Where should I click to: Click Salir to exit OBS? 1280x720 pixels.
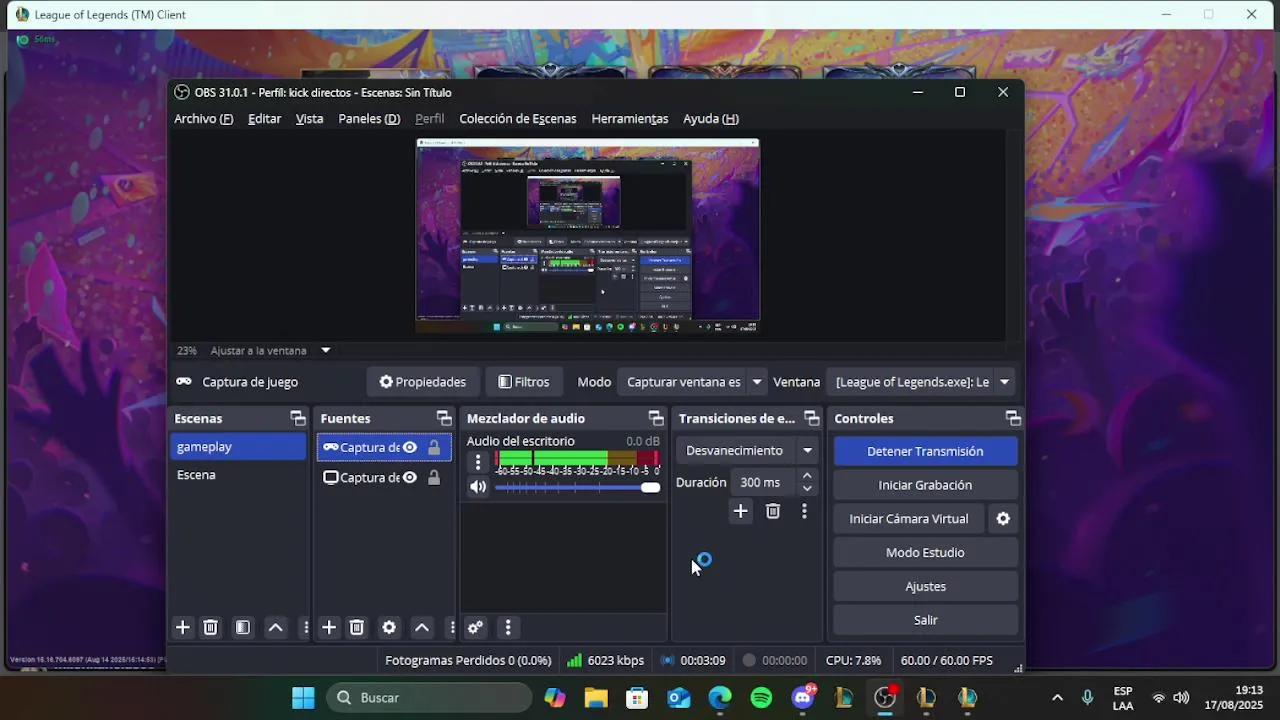click(x=925, y=620)
